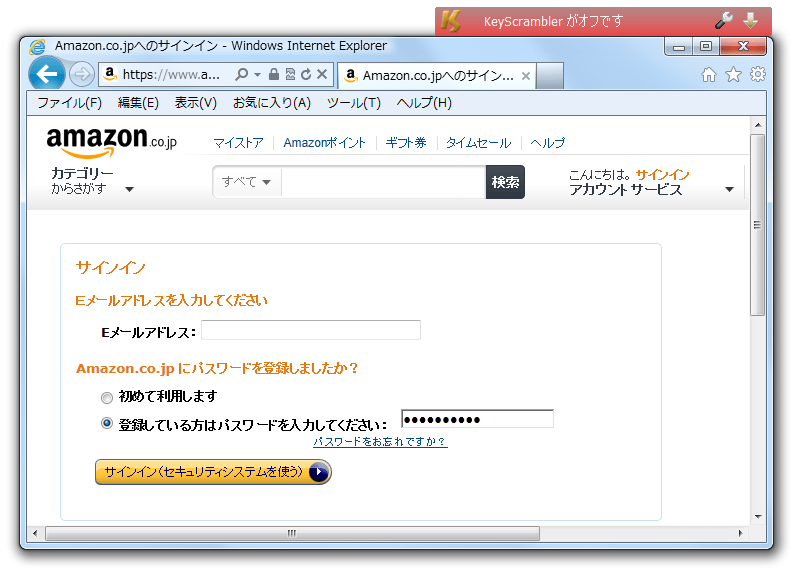
Task: Open the ヘルプ(H) menu
Action: (x=424, y=103)
